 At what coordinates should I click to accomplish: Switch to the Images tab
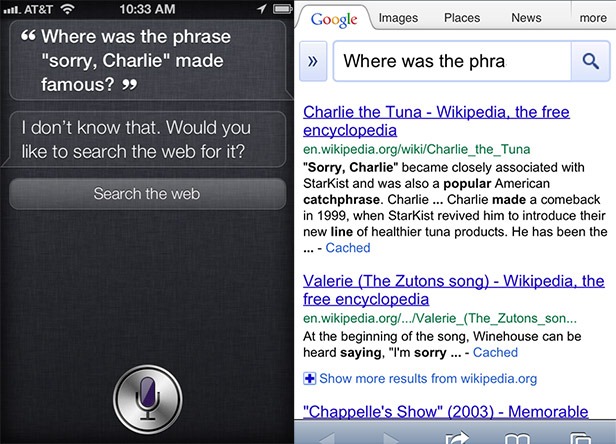(x=398, y=18)
